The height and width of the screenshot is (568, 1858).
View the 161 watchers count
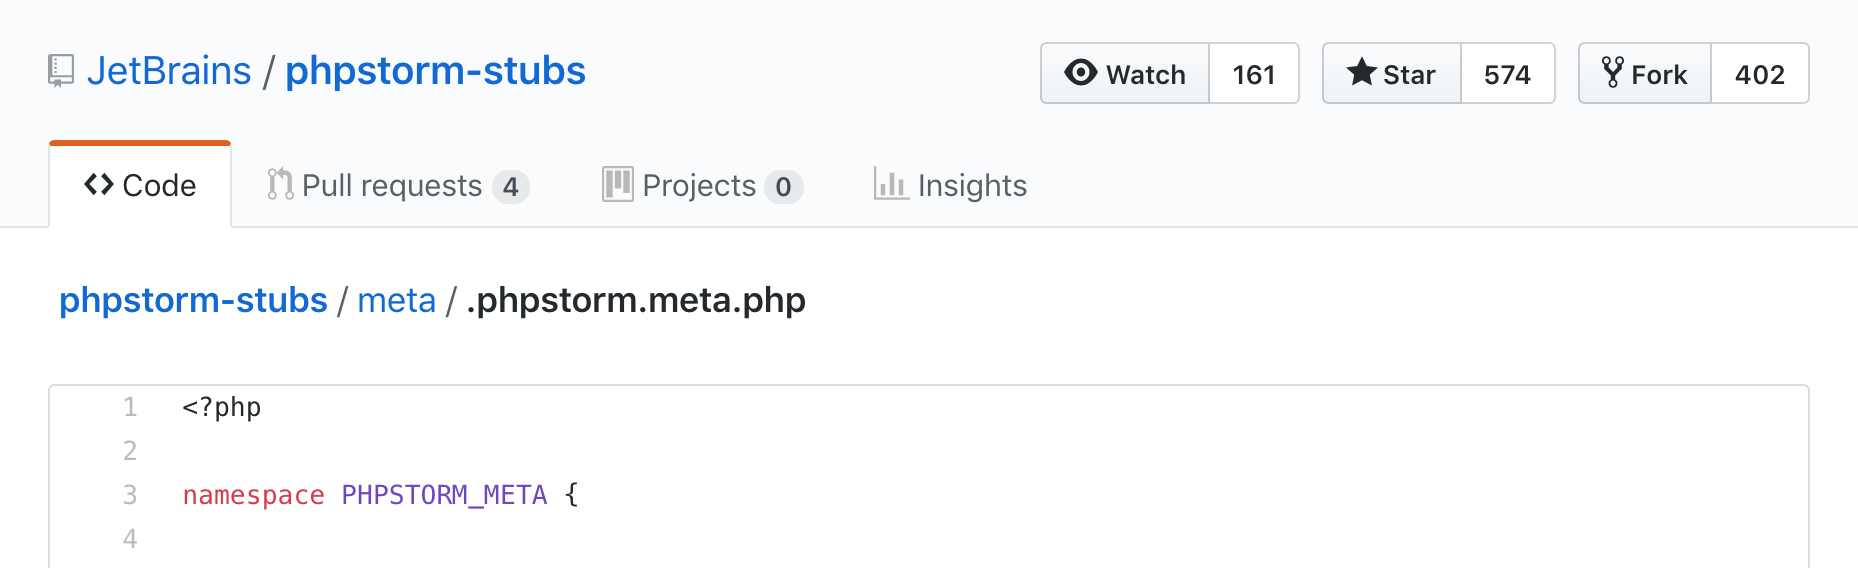(1254, 73)
